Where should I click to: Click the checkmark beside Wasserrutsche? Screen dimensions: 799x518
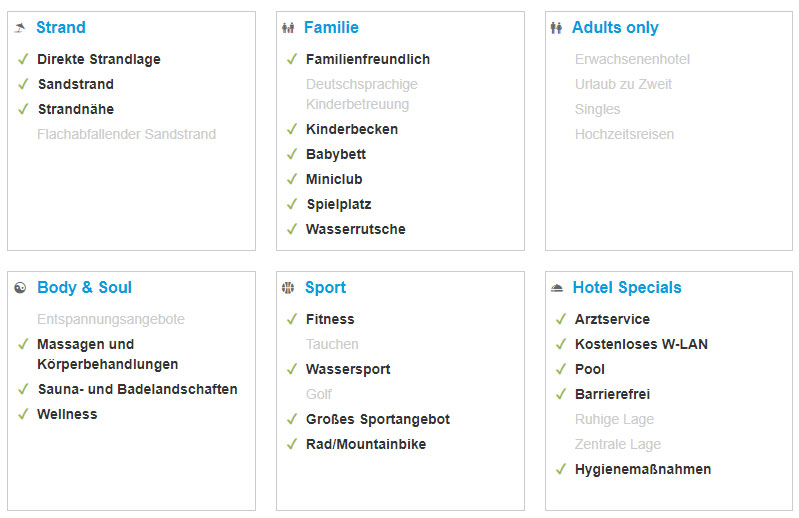pos(291,229)
